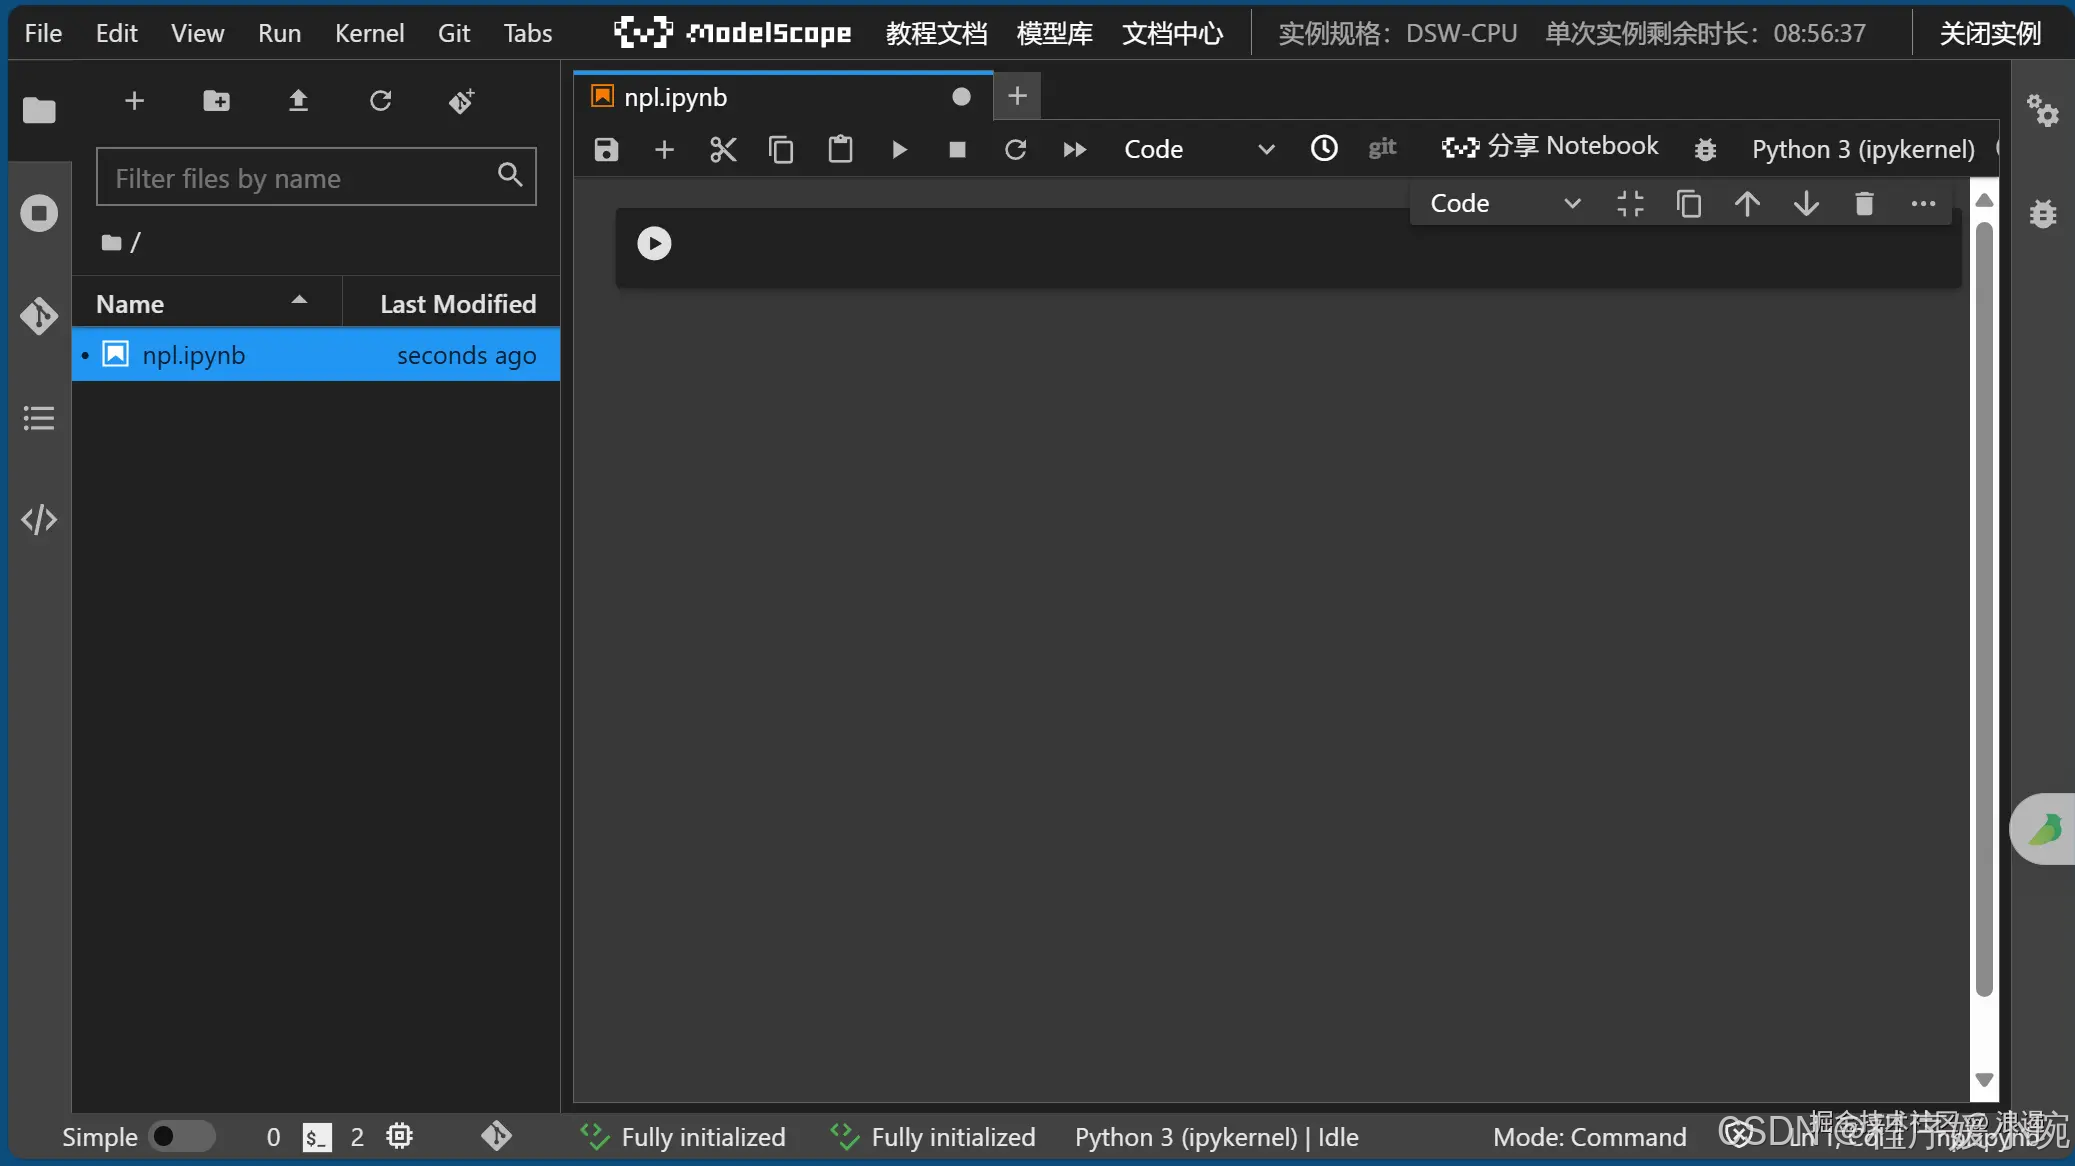Open the 教程文档 link
The image size is (2075, 1166).
(936, 33)
